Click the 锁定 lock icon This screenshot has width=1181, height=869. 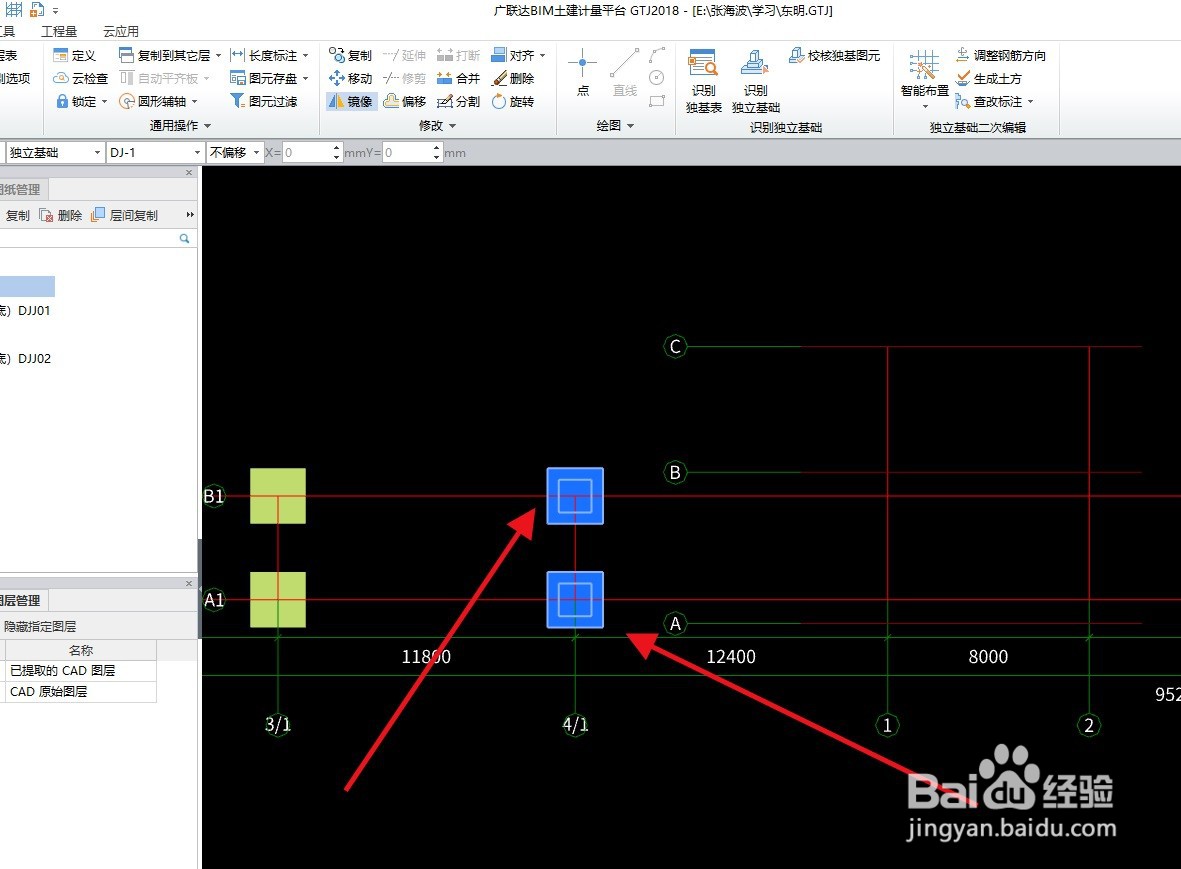click(63, 101)
